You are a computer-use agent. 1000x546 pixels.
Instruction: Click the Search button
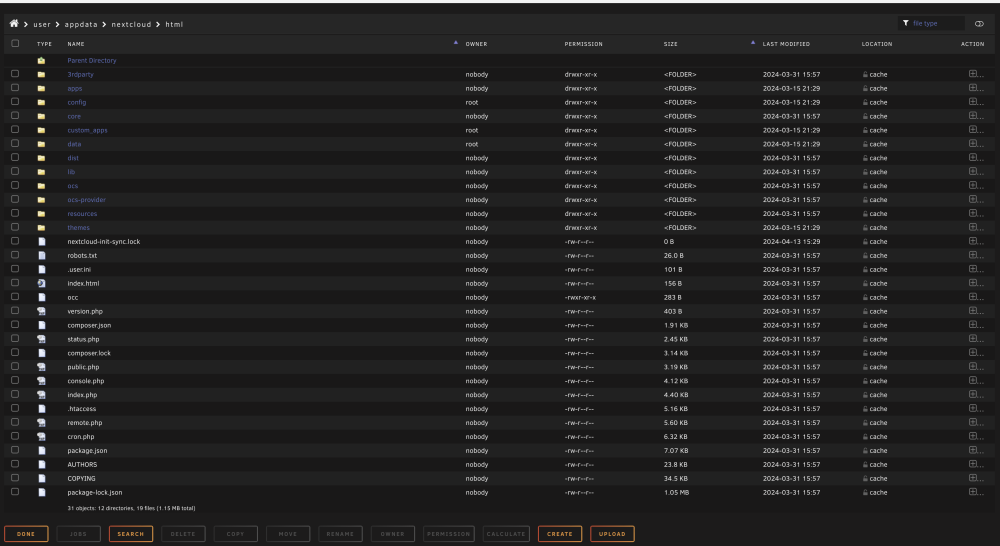click(x=131, y=534)
